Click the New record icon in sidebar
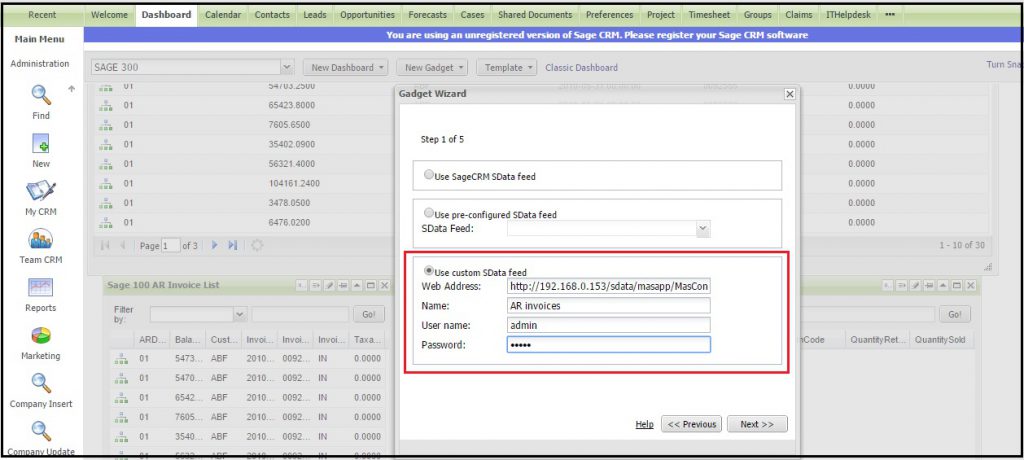Screen dimensions: 1024x460 tap(40, 144)
